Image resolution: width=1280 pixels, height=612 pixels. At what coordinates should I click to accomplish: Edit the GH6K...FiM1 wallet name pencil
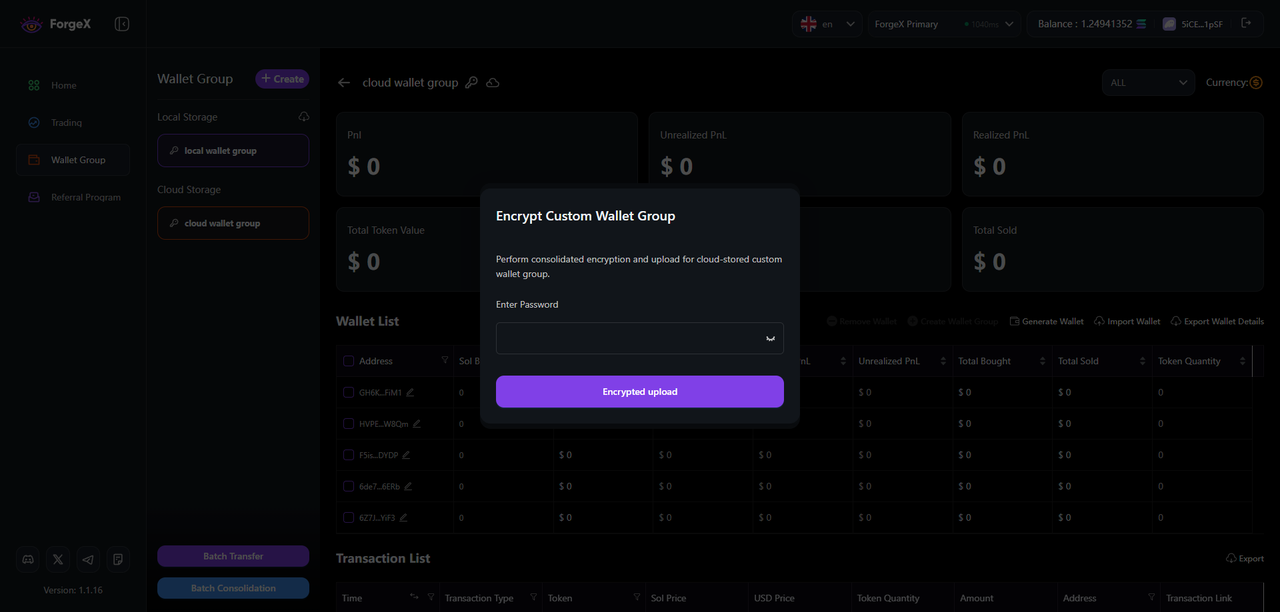tap(410, 393)
